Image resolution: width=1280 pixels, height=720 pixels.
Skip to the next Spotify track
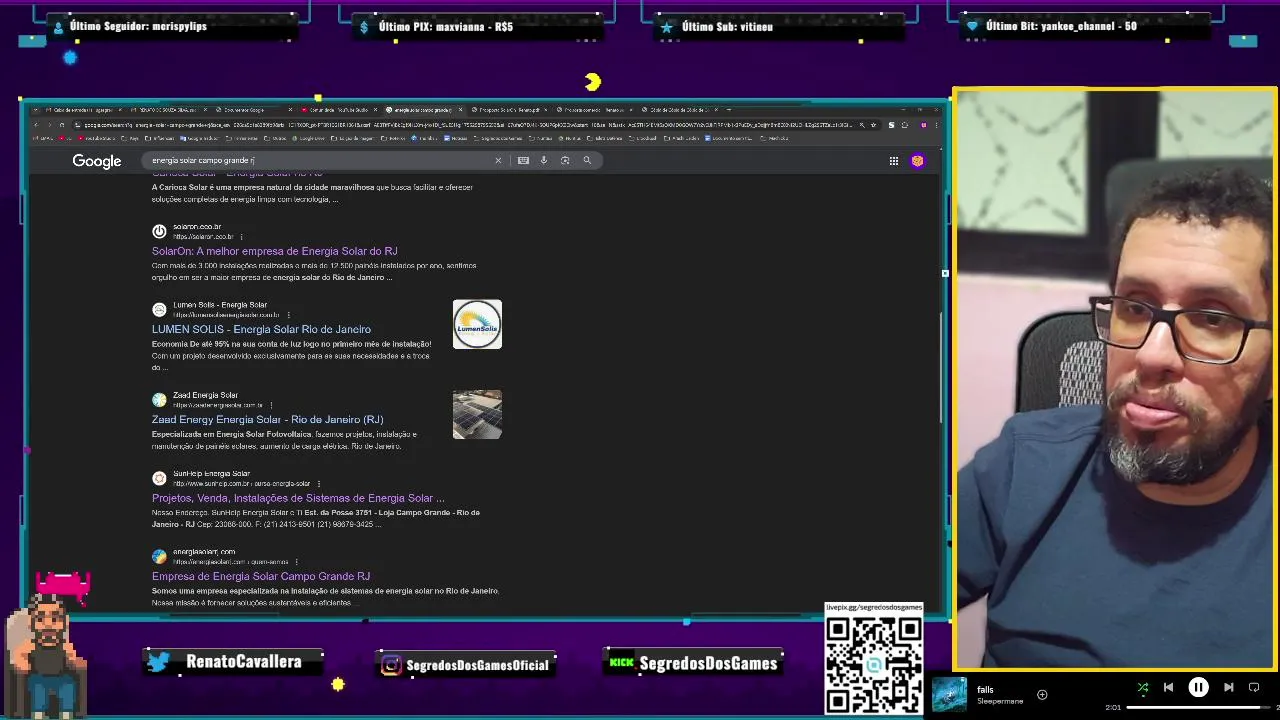click(1228, 687)
